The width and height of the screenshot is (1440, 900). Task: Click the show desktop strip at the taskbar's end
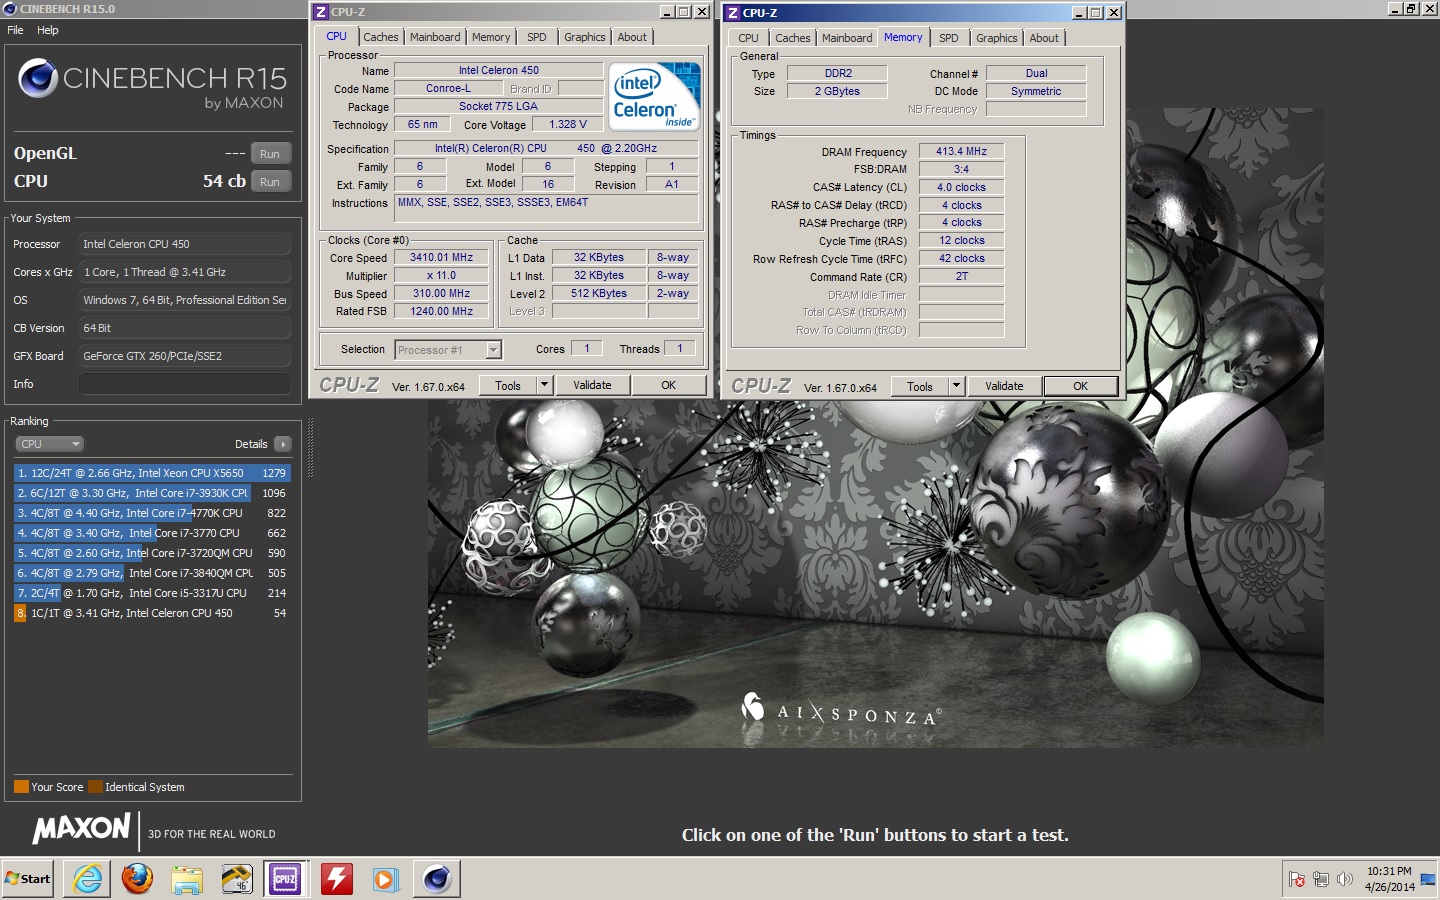(x=1428, y=879)
